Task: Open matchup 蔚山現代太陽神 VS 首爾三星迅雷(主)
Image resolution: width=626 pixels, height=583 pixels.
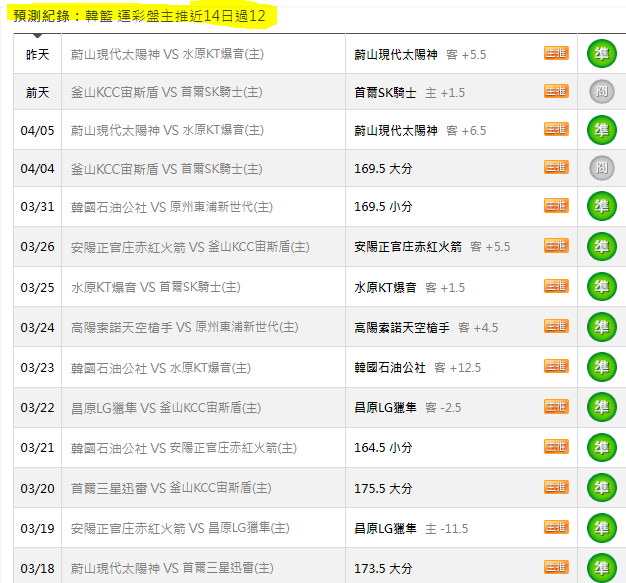Action: pos(172,568)
